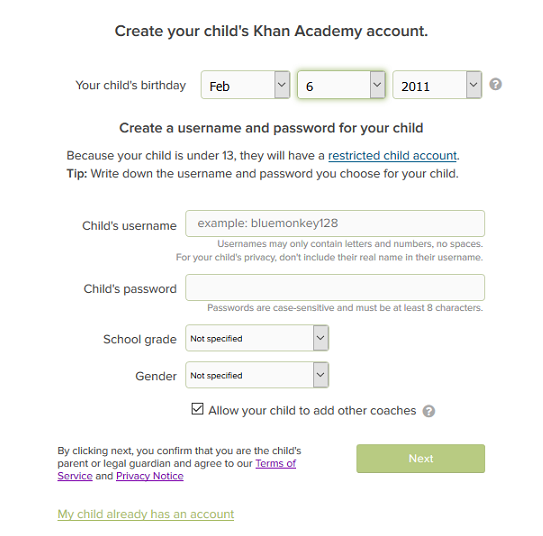Open the Privacy Notice link

point(150,476)
